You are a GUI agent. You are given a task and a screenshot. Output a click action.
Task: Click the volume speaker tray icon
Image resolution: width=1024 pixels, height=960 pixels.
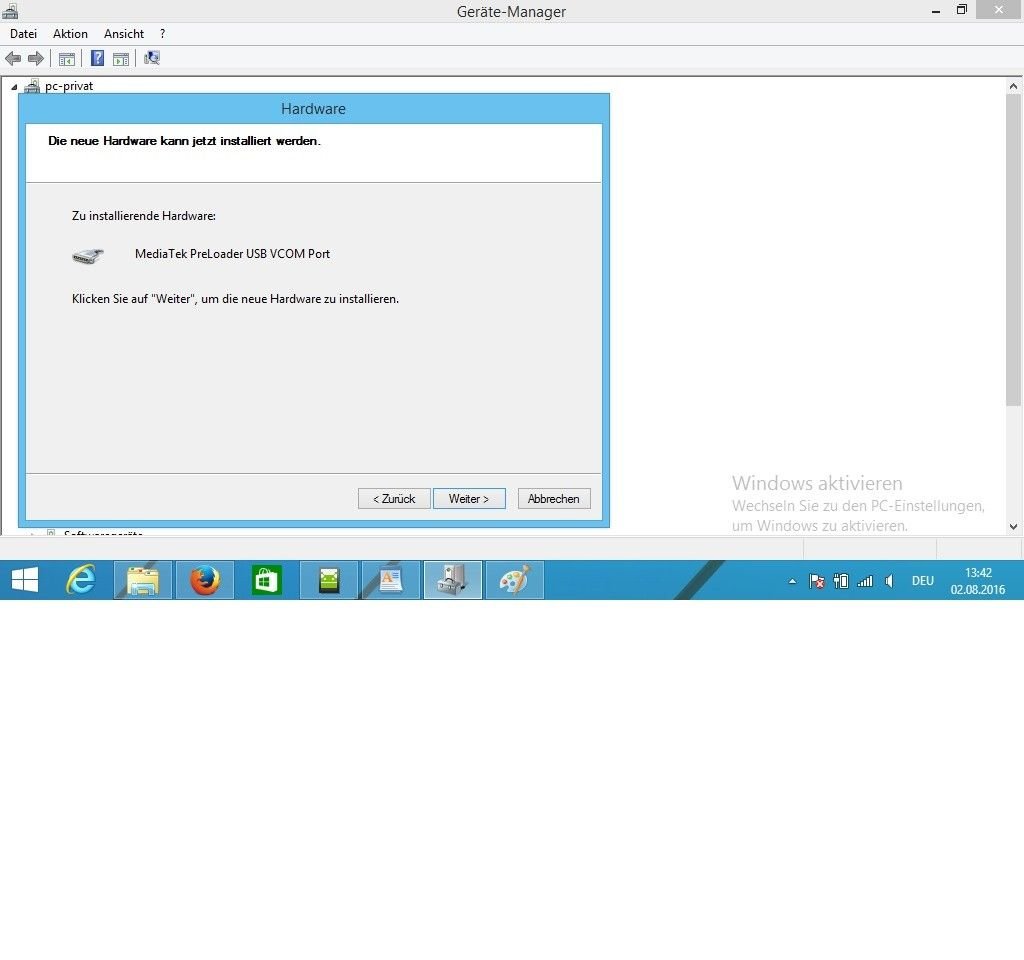[x=889, y=581]
